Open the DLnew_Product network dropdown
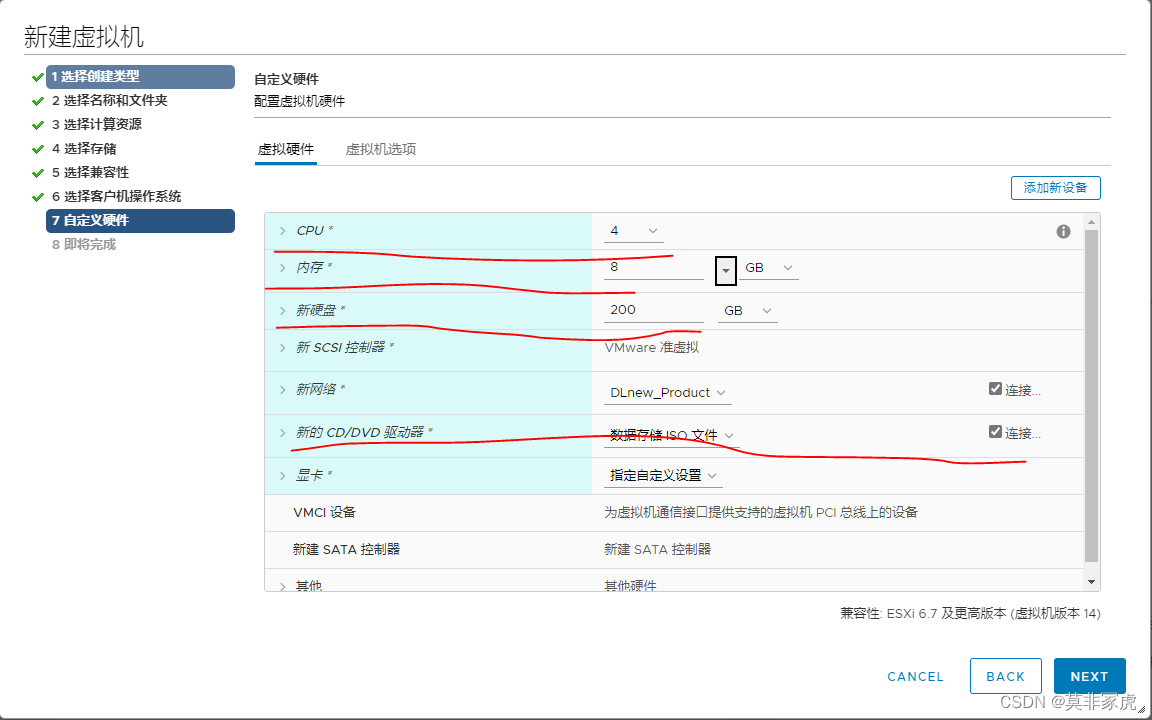 pyautogui.click(x=667, y=393)
